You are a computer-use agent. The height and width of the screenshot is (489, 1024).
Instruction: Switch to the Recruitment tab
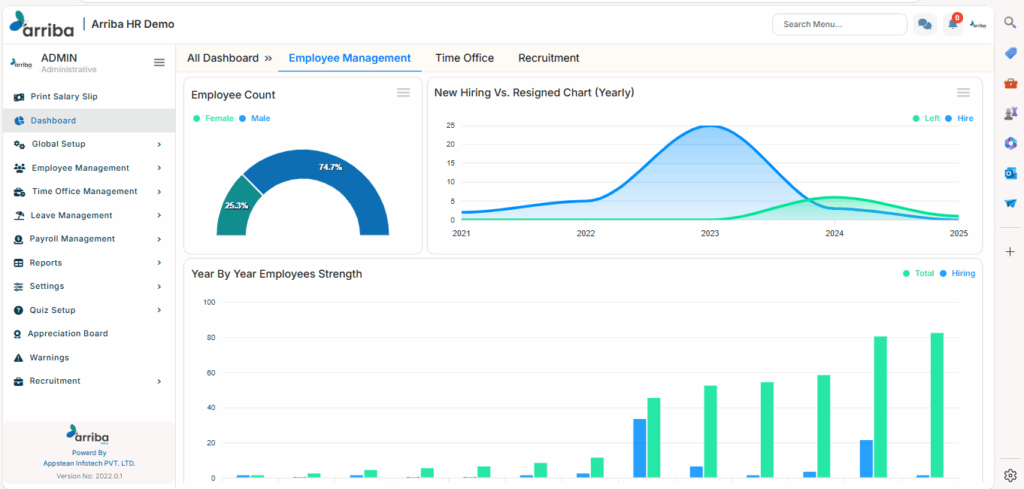pos(549,58)
